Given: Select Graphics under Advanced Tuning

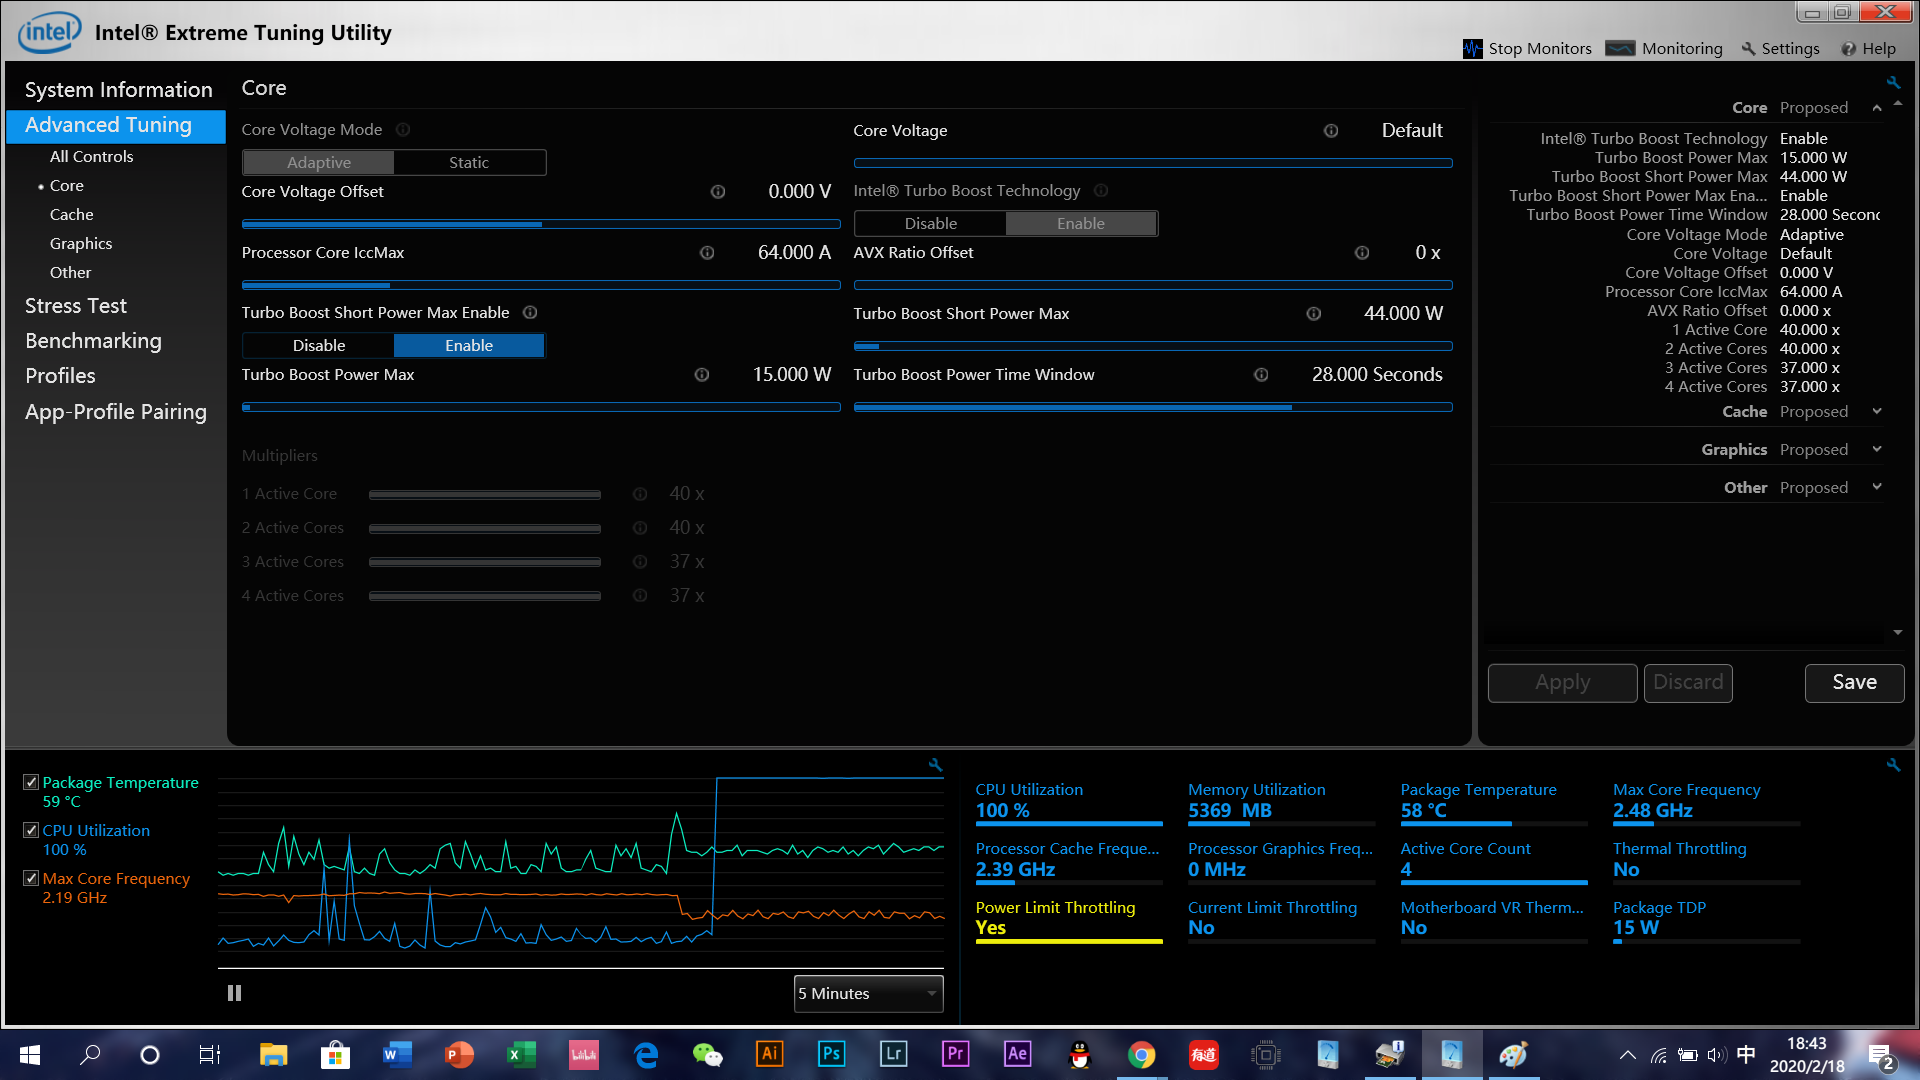Looking at the screenshot, I should [81, 244].
